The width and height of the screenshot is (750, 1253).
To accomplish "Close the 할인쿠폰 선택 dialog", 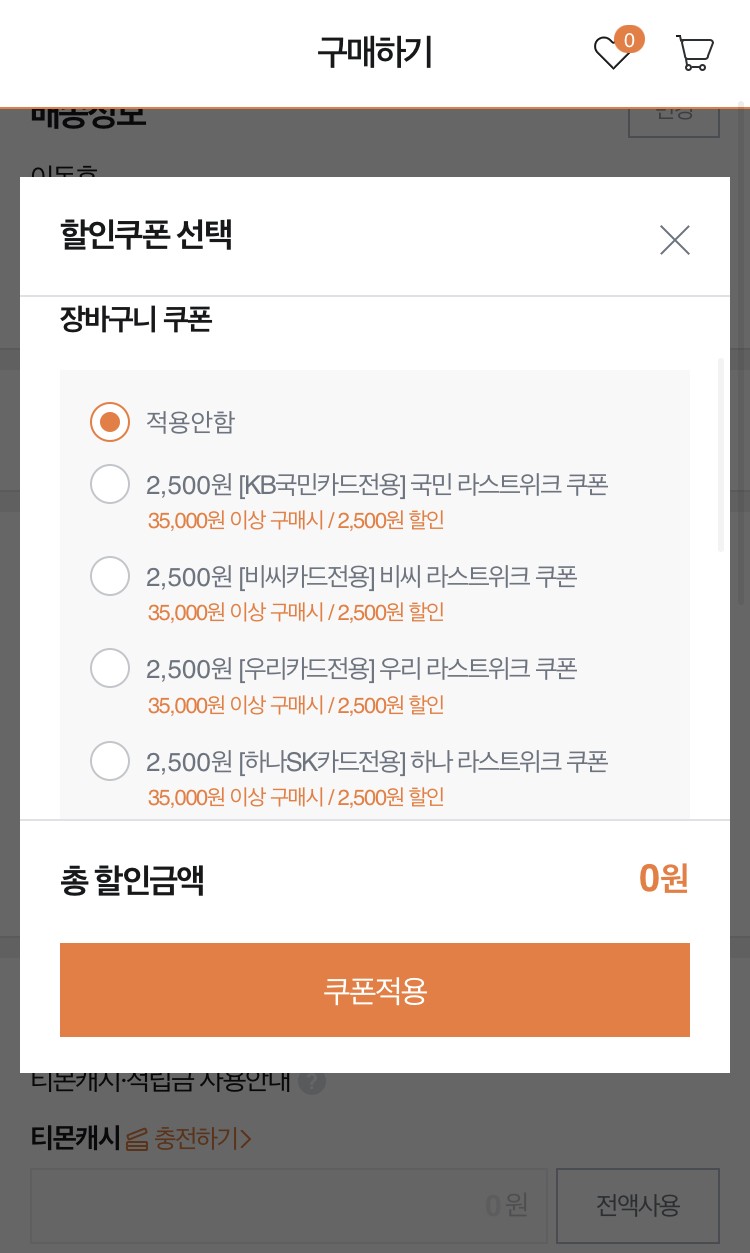I will (x=675, y=240).
